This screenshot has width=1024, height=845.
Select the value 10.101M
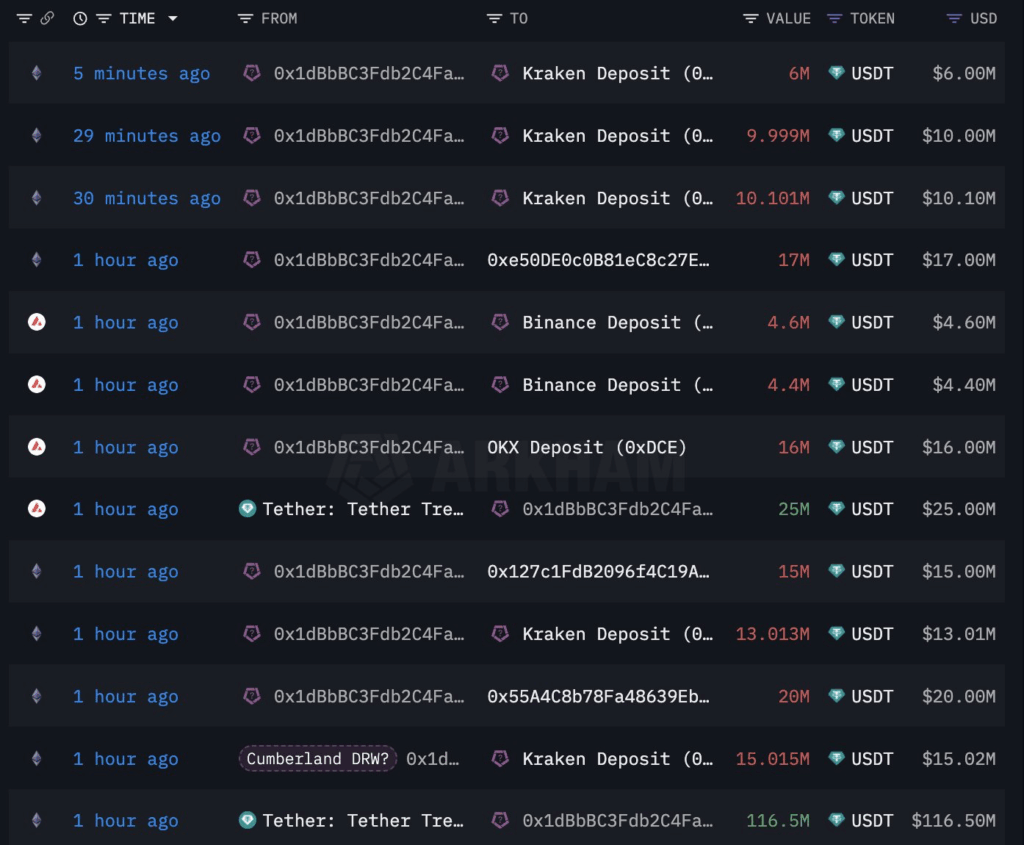[773, 199]
